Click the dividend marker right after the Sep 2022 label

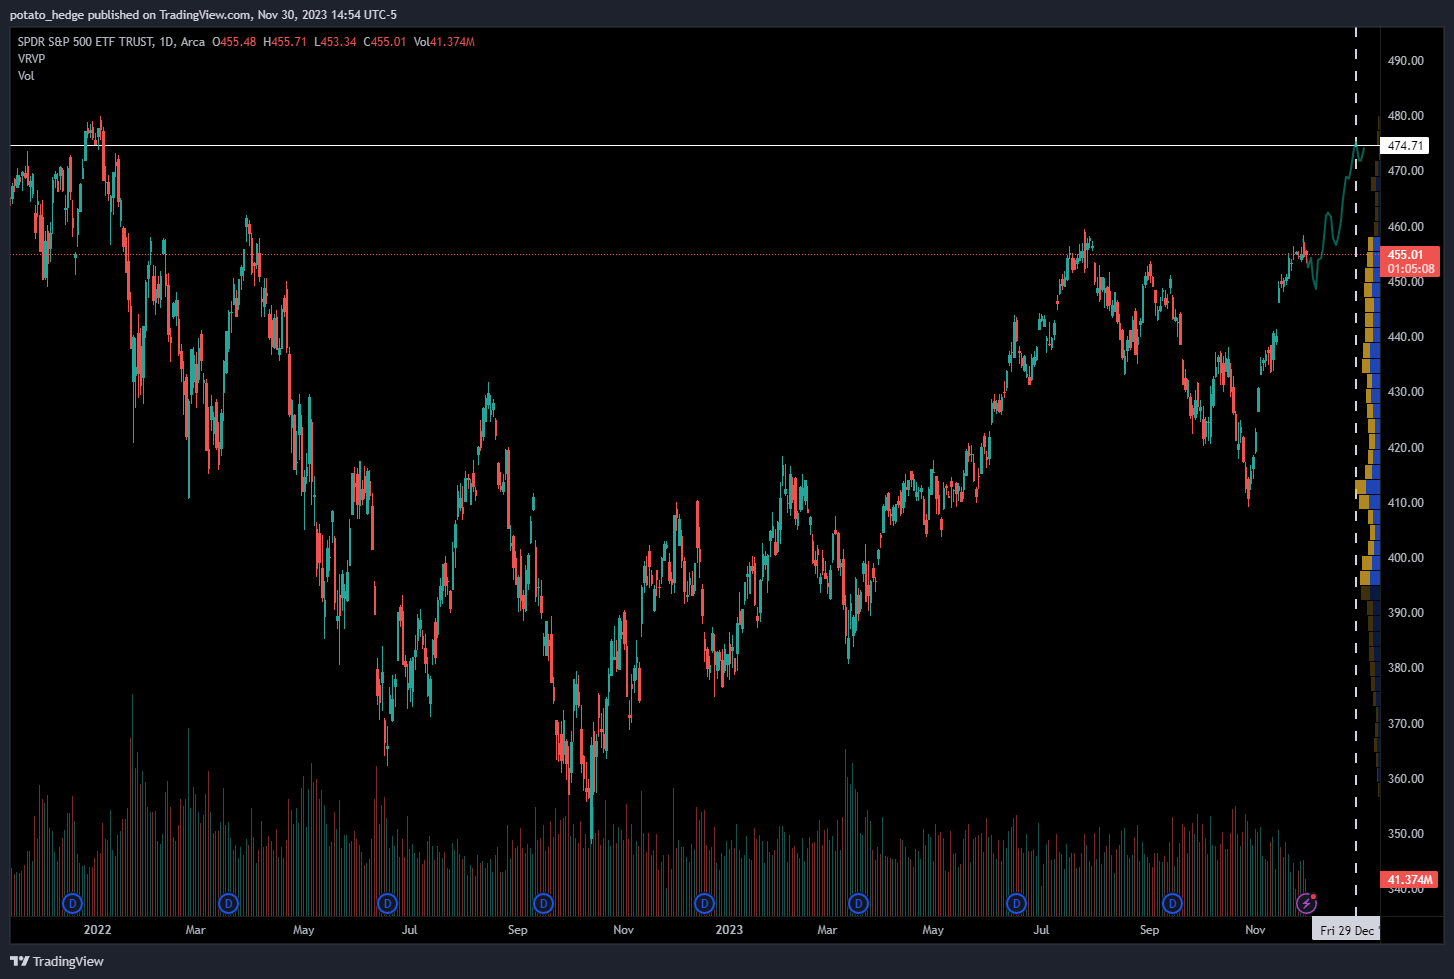(543, 904)
